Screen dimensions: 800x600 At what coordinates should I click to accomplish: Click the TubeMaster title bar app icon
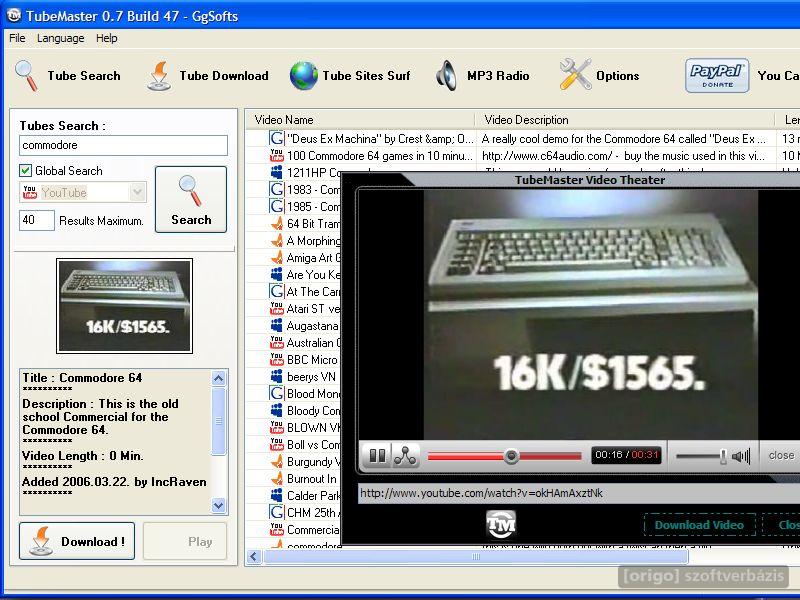pyautogui.click(x=14, y=16)
